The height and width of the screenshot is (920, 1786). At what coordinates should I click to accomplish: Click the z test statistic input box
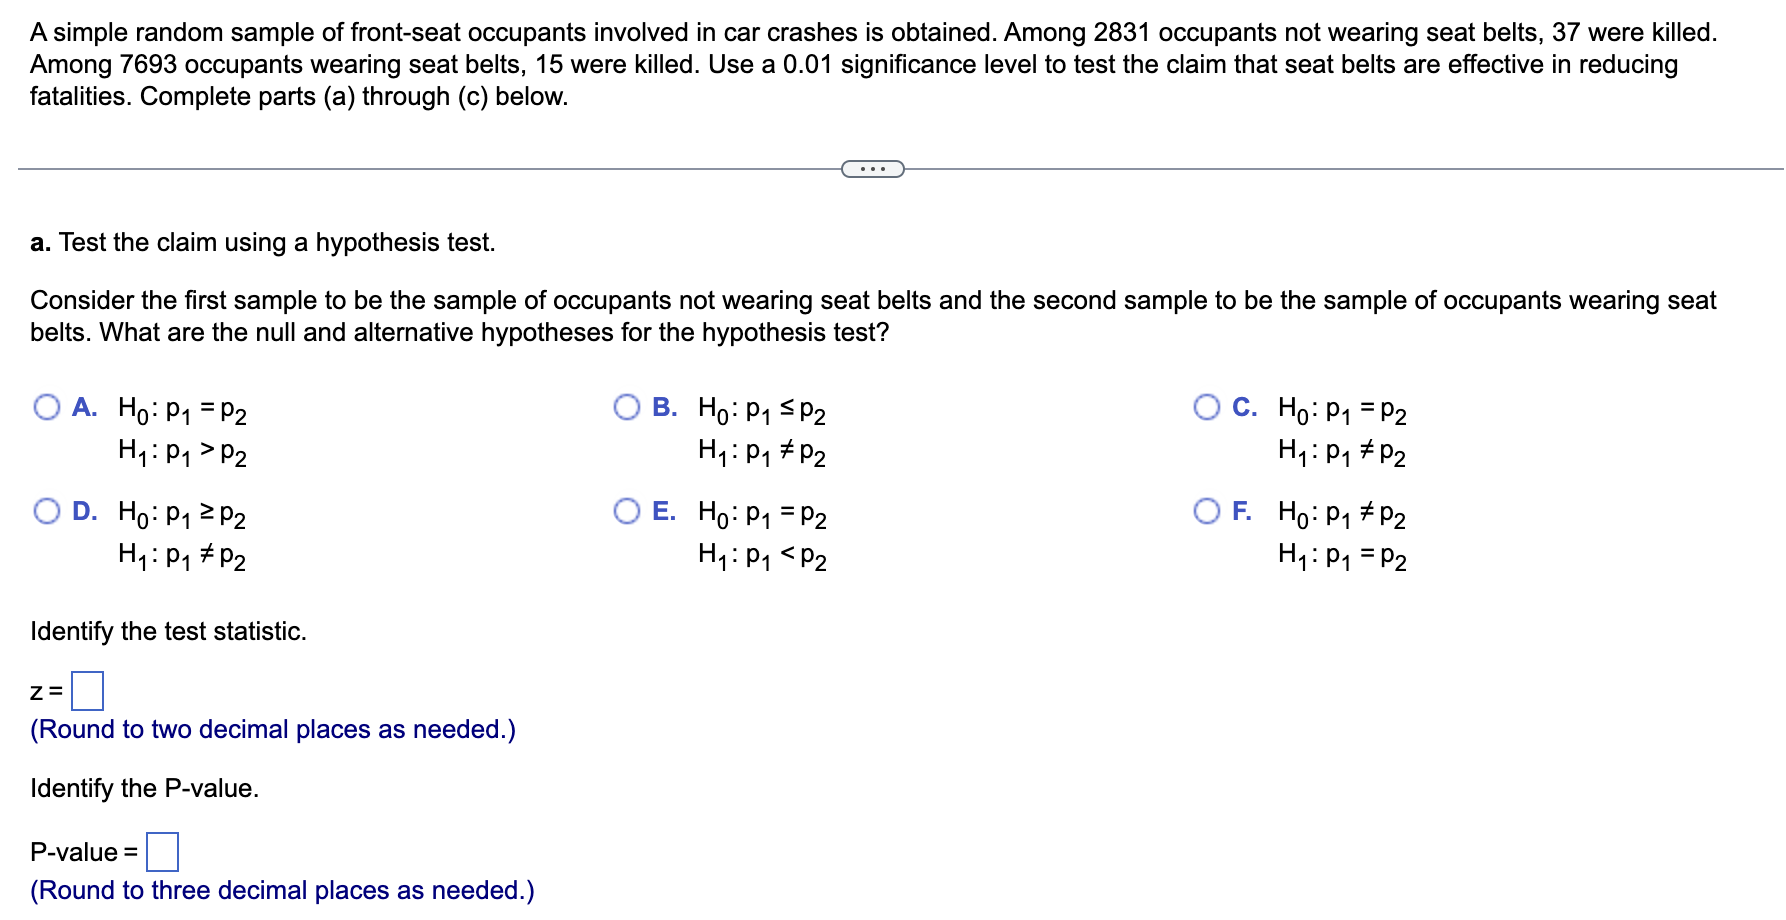click(88, 690)
